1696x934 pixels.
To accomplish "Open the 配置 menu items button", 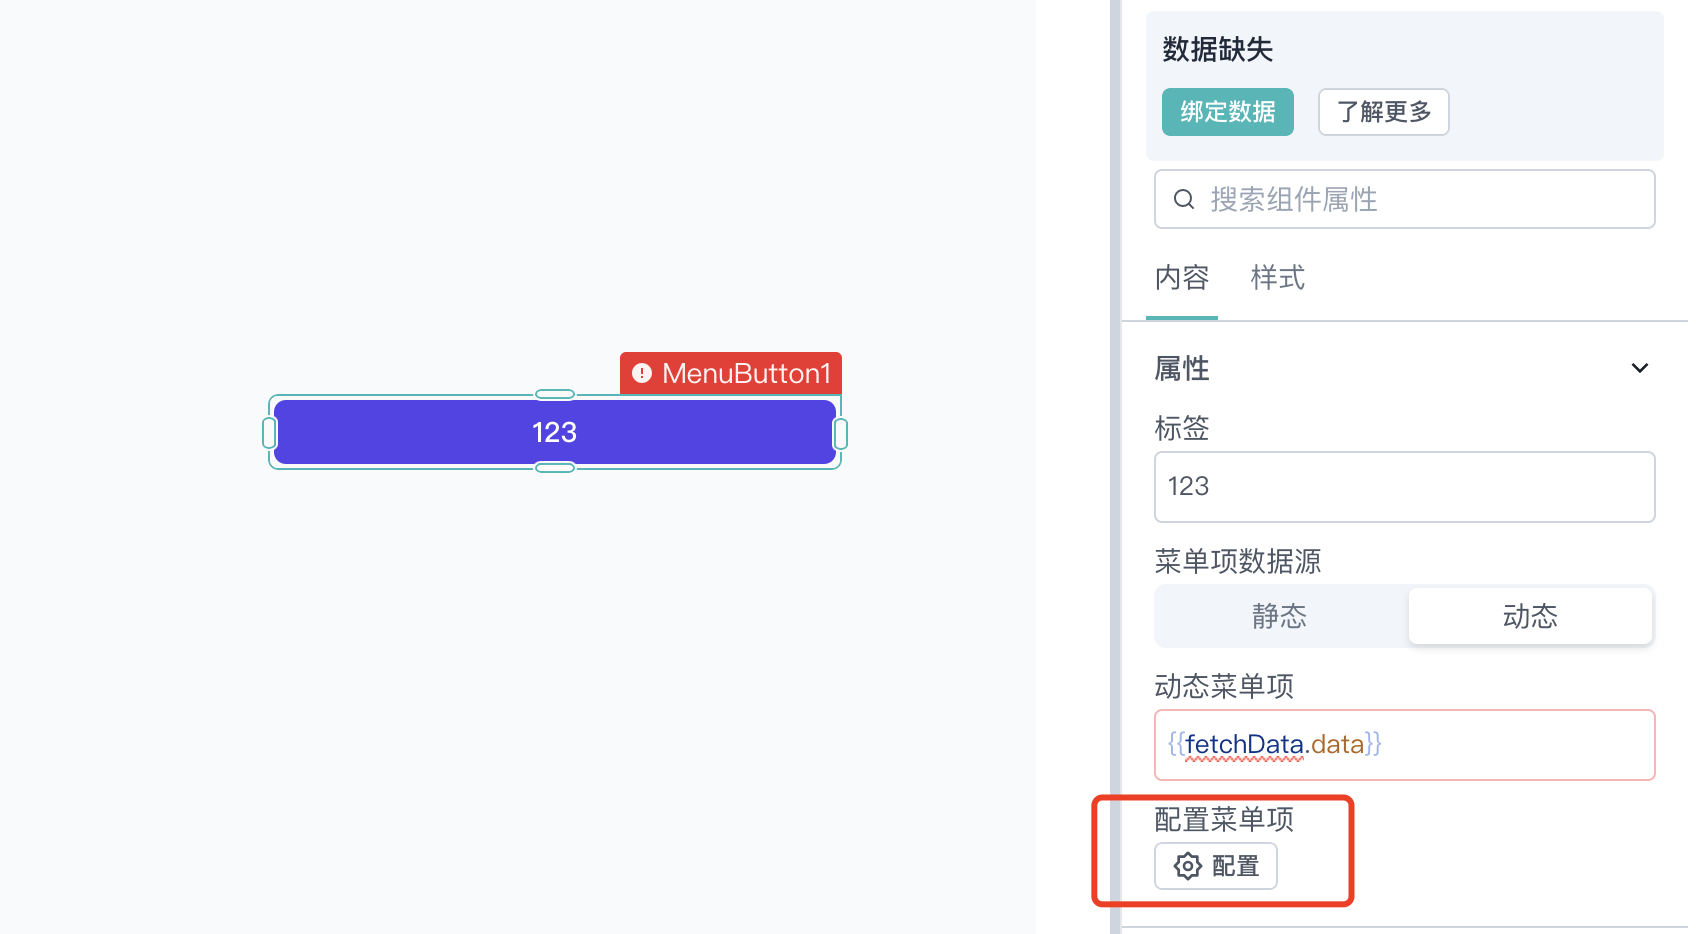I will [x=1216, y=866].
